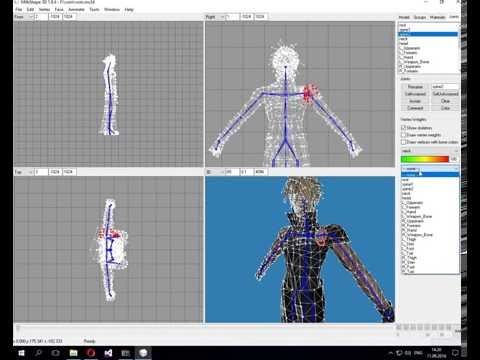Click the weight value field showing 100
The image size is (480, 360).
454,159
